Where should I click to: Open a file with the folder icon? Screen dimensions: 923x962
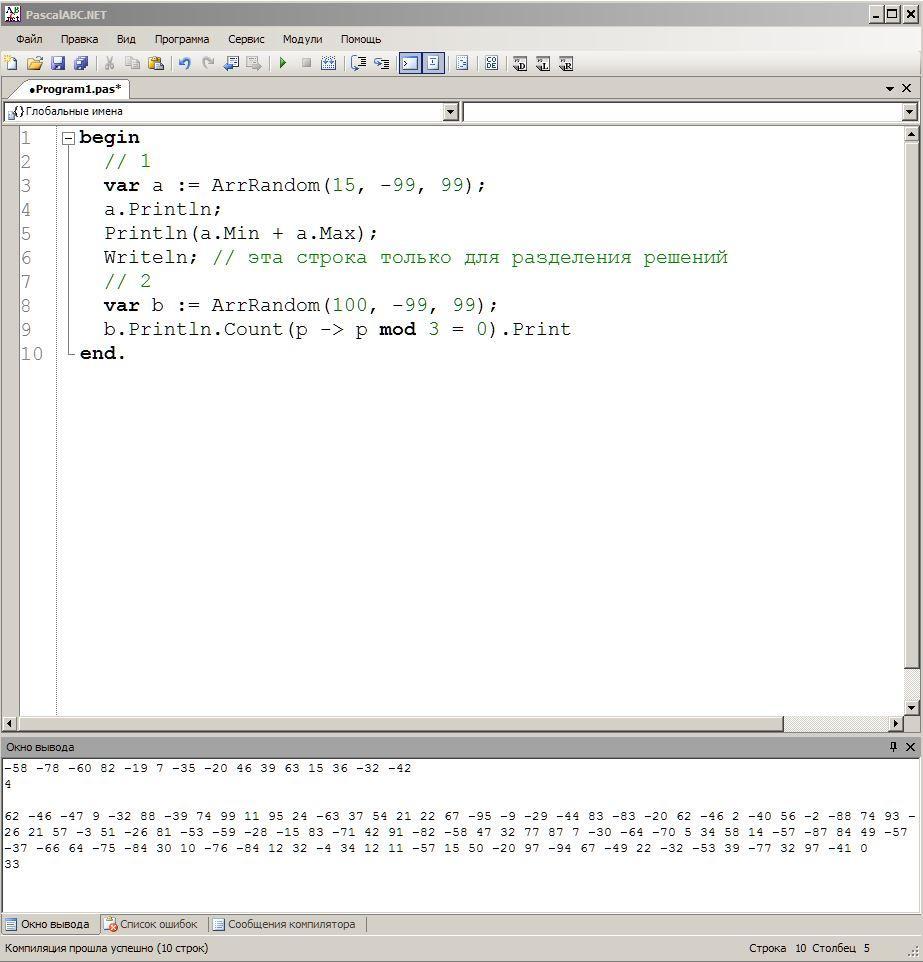tap(34, 63)
